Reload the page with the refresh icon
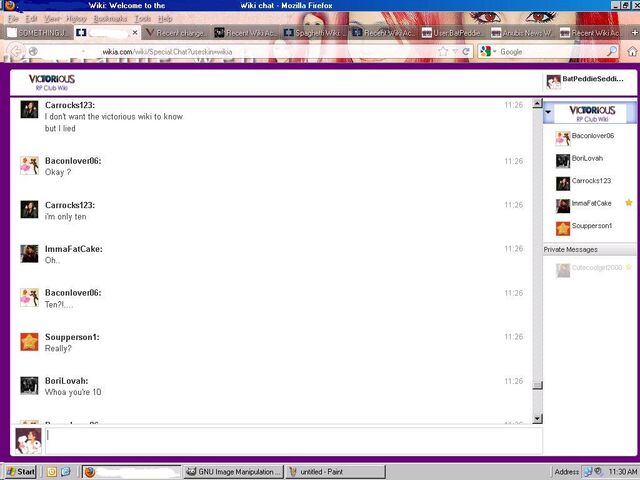Viewport: 640px width, 480px height. coord(466,52)
